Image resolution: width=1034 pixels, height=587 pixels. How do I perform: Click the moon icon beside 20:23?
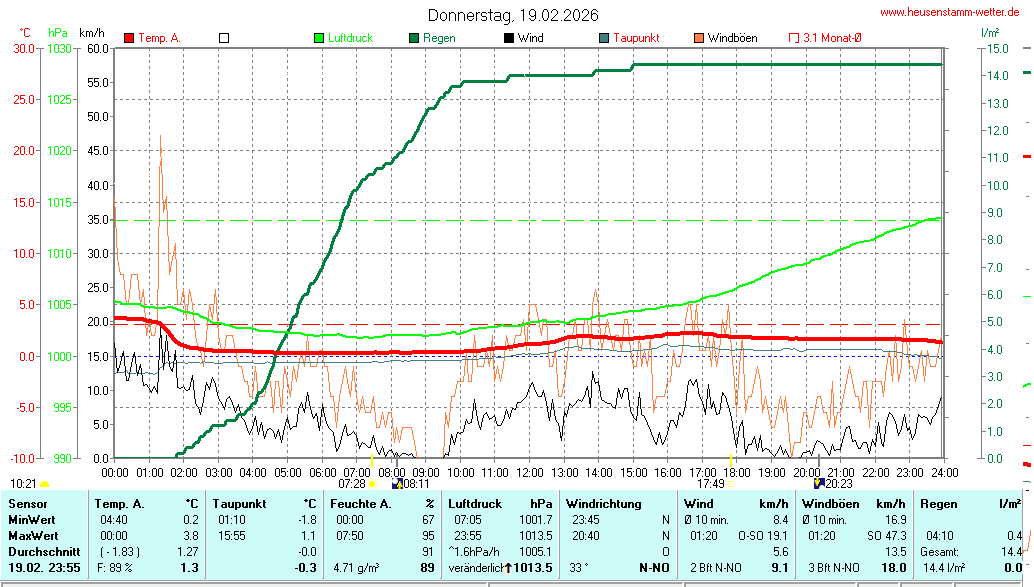point(819,484)
